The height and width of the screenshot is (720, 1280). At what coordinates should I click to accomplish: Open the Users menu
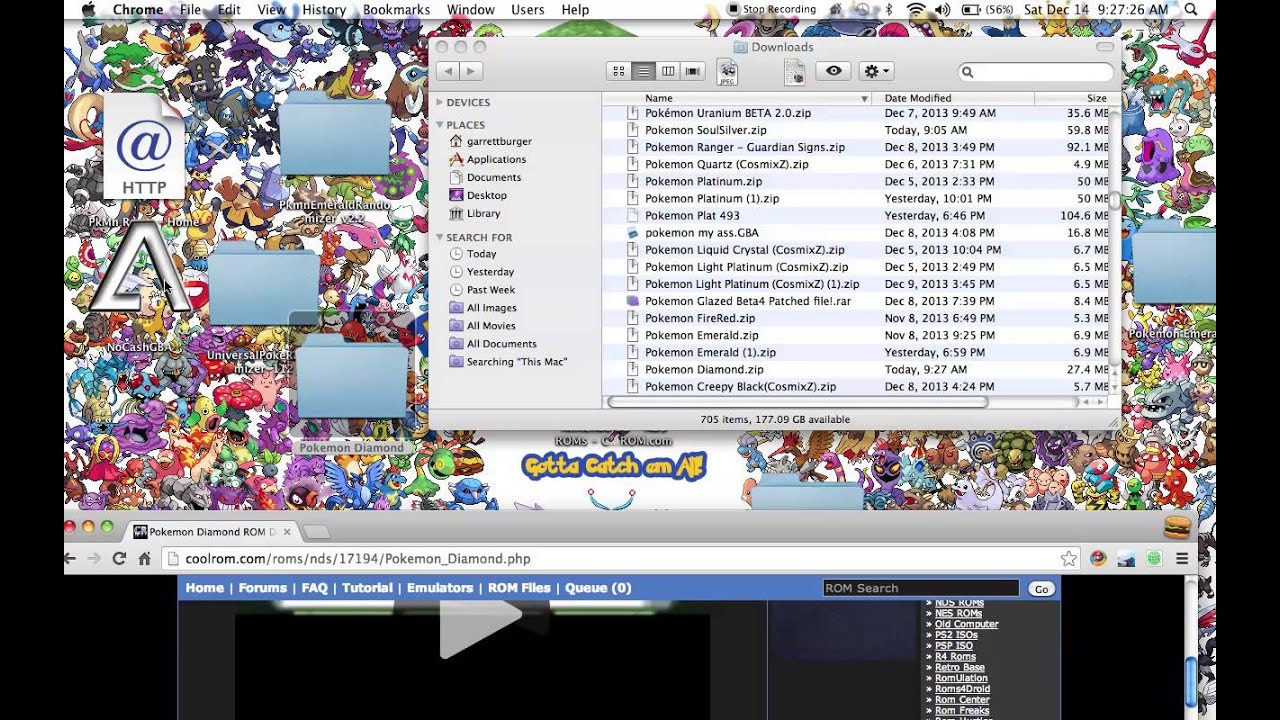click(527, 9)
